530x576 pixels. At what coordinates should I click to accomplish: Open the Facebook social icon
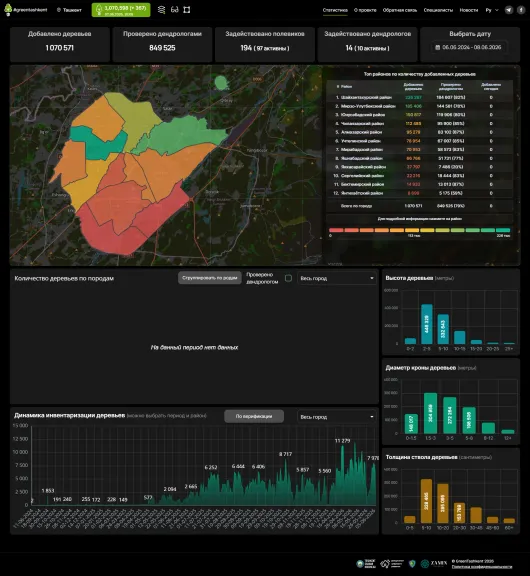tap(521, 10)
